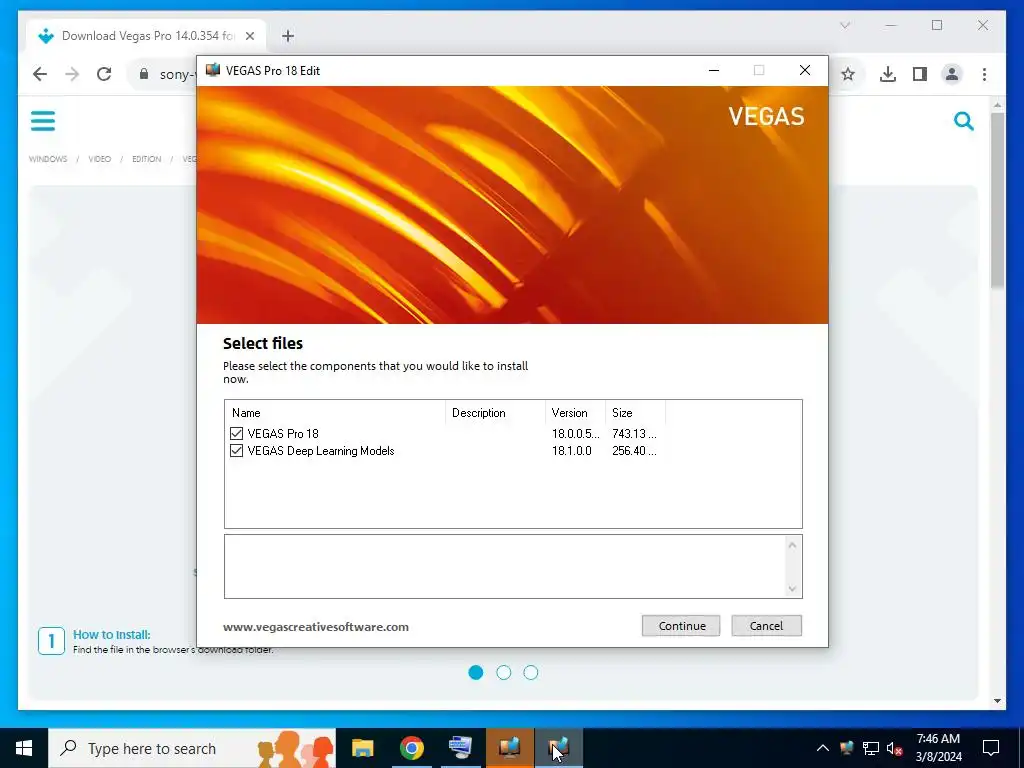
Task: Open the orange-highlighted VEGAS installer taskbar icon
Action: tap(509, 748)
